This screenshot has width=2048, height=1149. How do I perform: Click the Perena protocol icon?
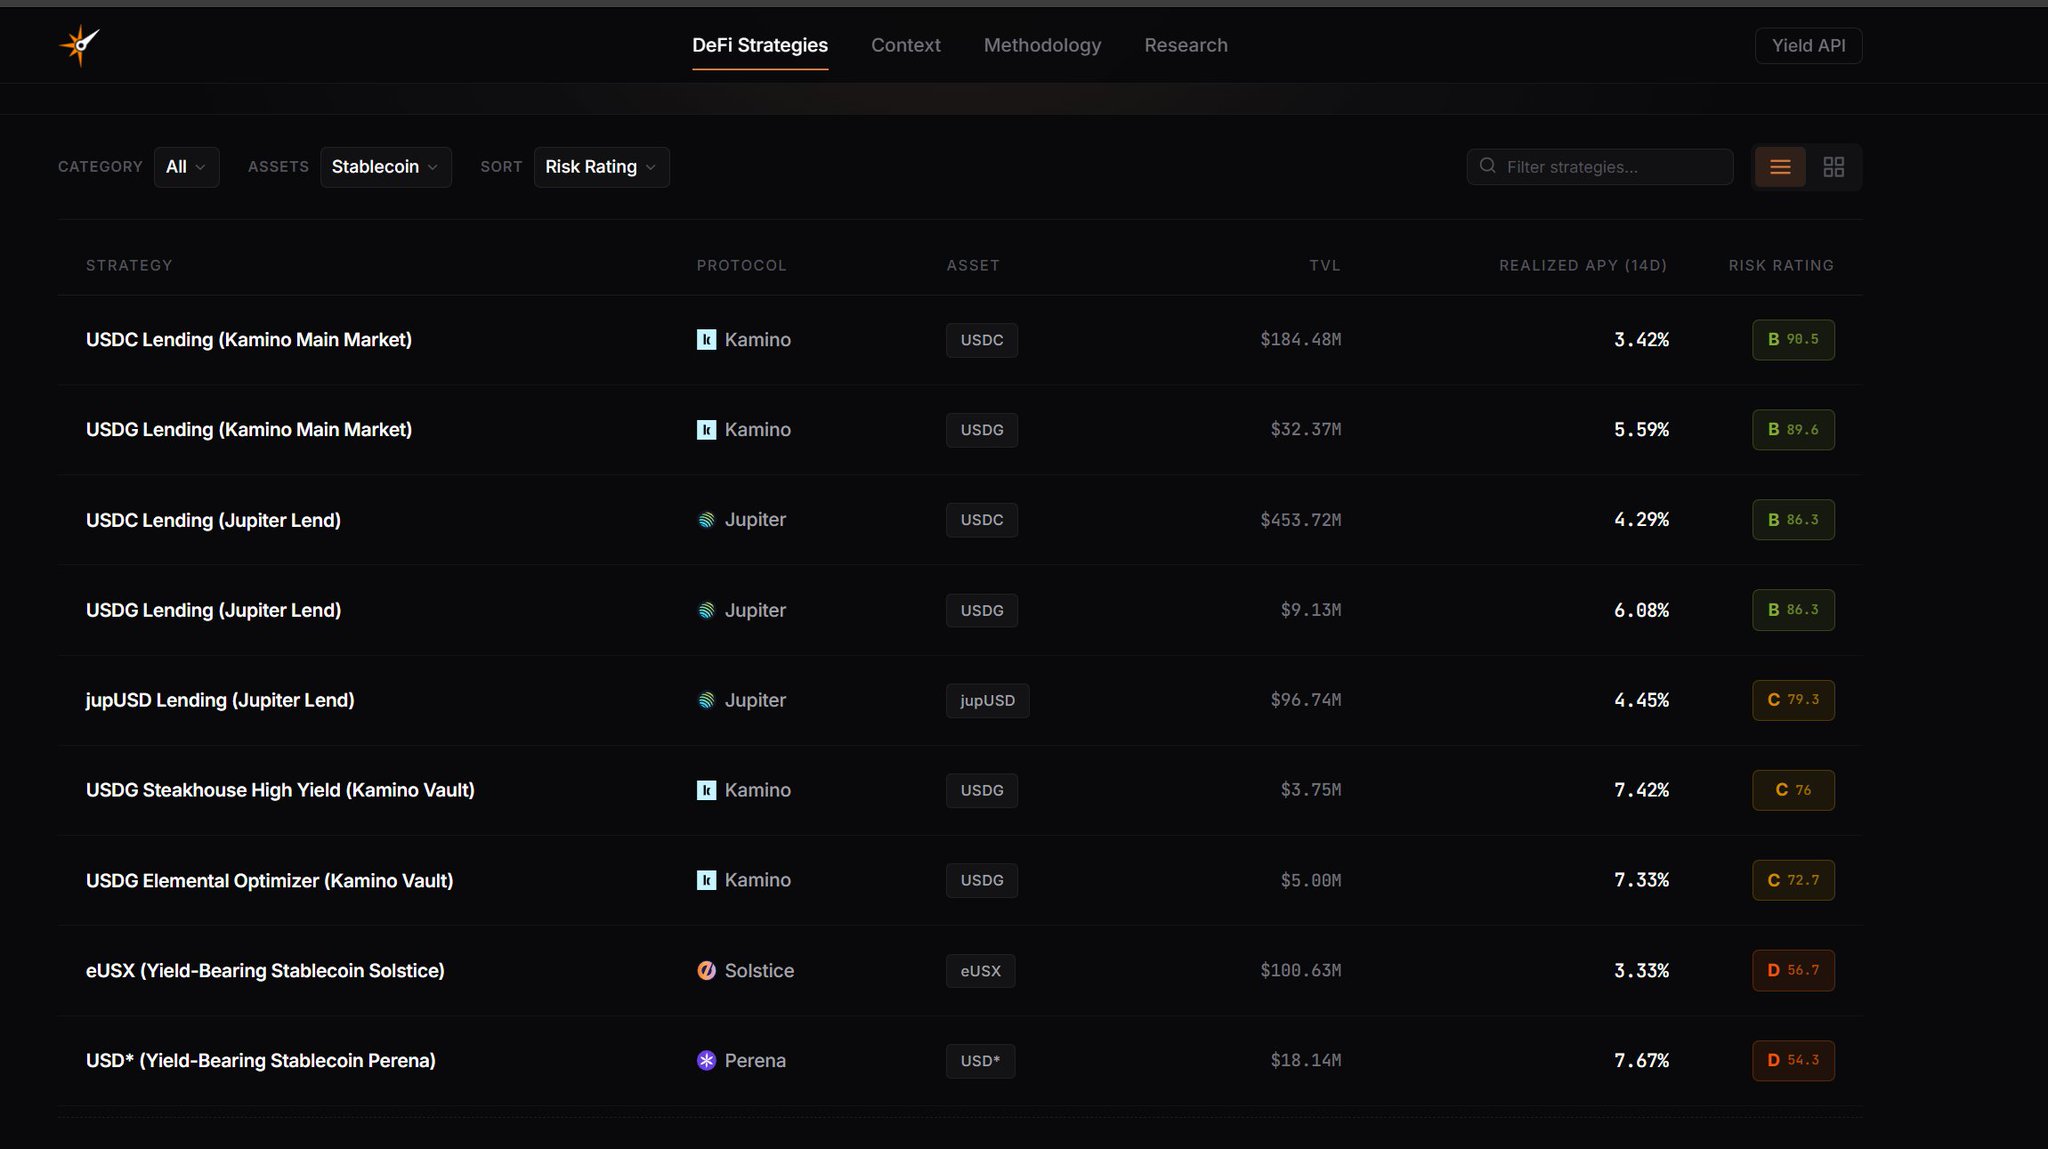706,1061
